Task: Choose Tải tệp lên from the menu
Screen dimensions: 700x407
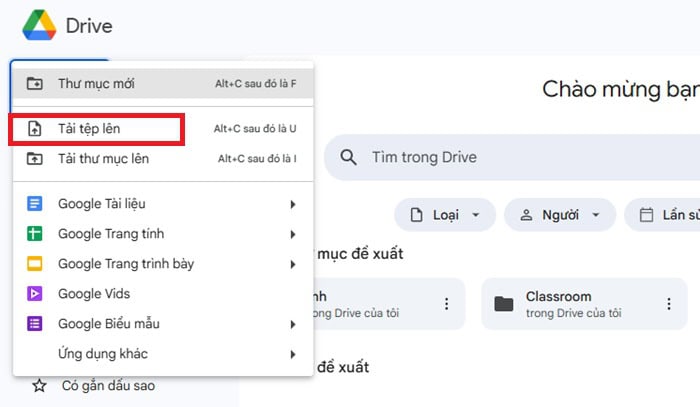Action: click(163, 129)
